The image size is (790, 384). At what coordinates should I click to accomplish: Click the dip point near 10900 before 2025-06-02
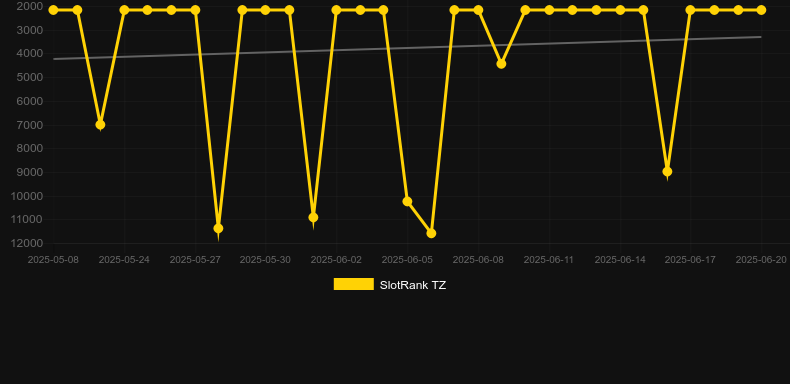click(x=313, y=218)
